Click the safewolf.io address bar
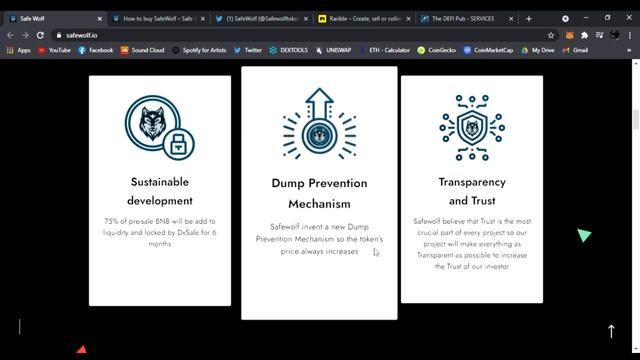640x360 pixels. (x=305, y=36)
